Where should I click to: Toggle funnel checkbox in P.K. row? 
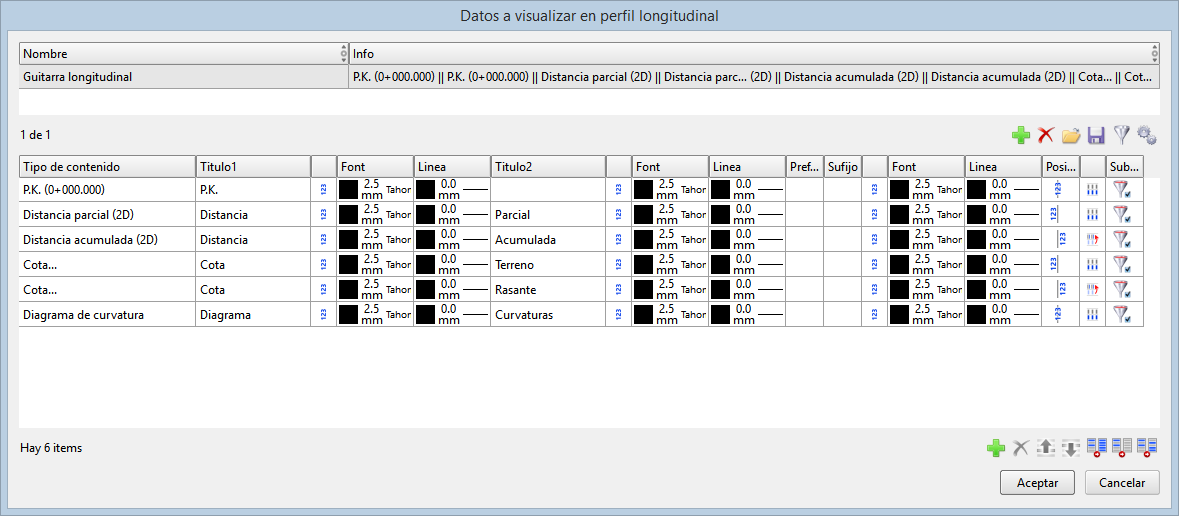click(1124, 190)
